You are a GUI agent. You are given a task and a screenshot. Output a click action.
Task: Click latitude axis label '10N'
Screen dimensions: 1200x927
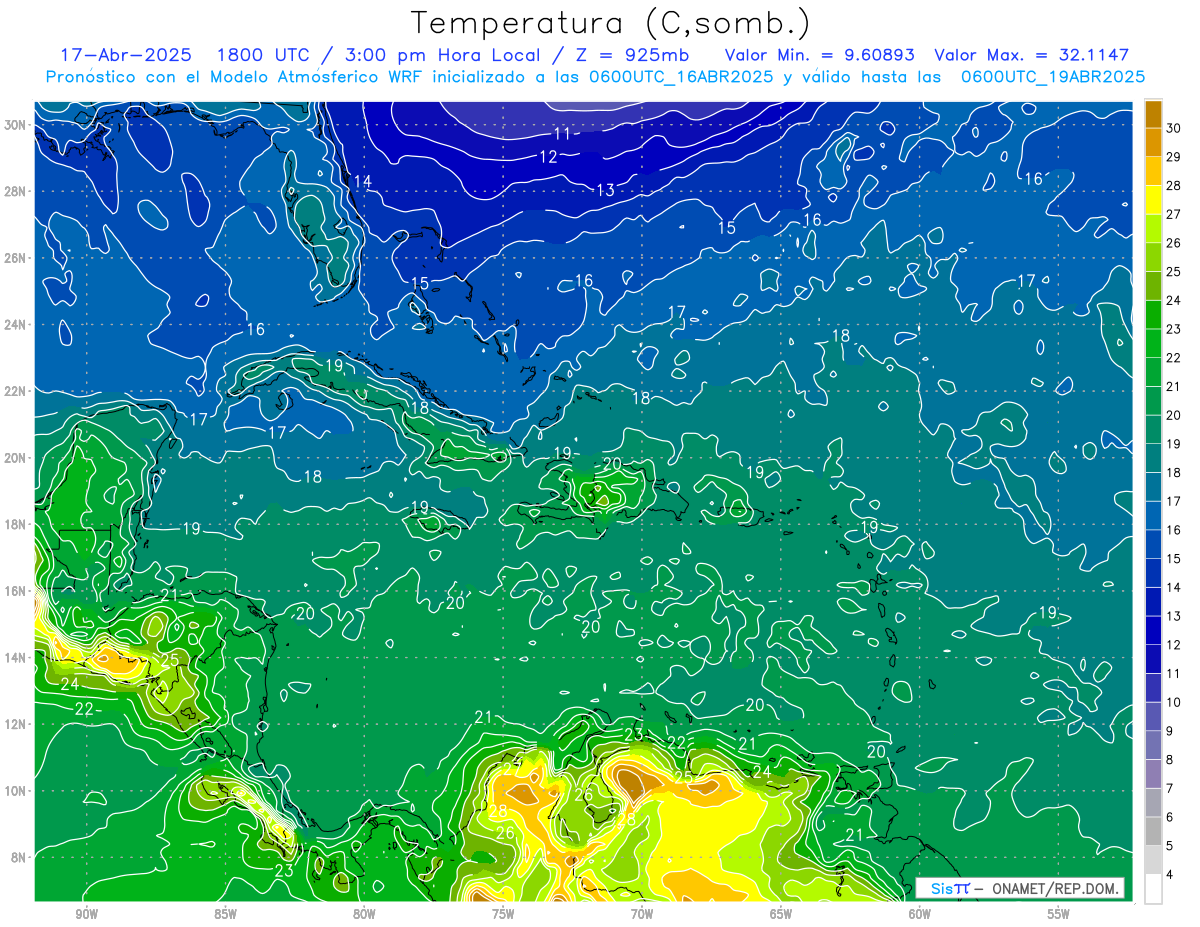coord(15,791)
